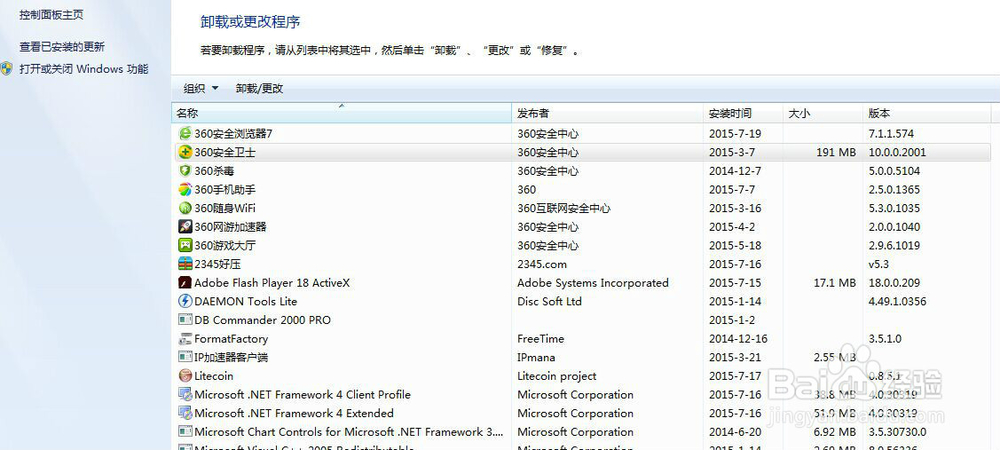Image resolution: width=1000 pixels, height=450 pixels.
Task: Select the 360安全浏览器7 row name
Action: tap(233, 134)
